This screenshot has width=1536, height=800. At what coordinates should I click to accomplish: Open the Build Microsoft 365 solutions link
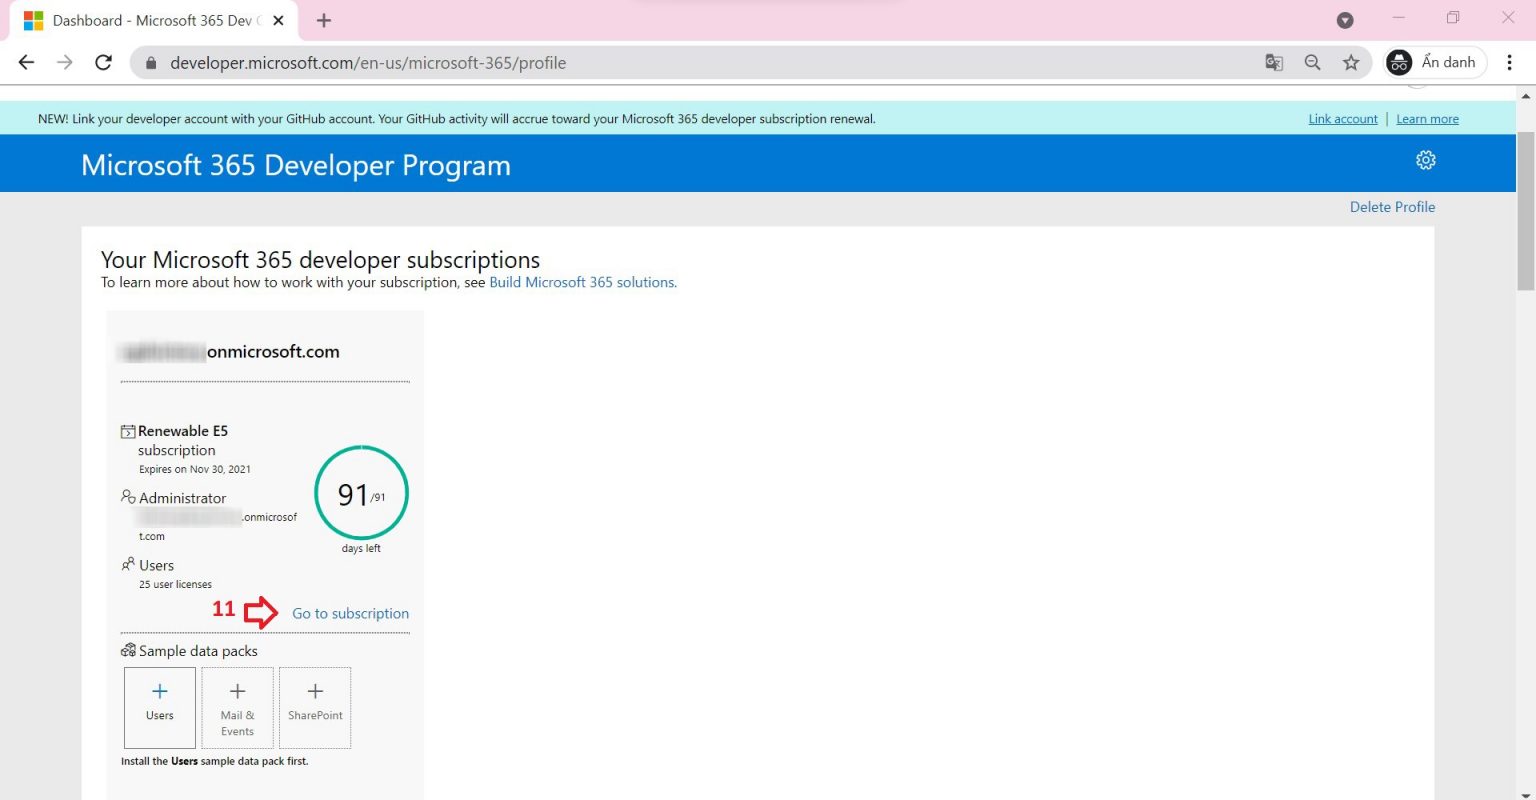pyautogui.click(x=582, y=282)
